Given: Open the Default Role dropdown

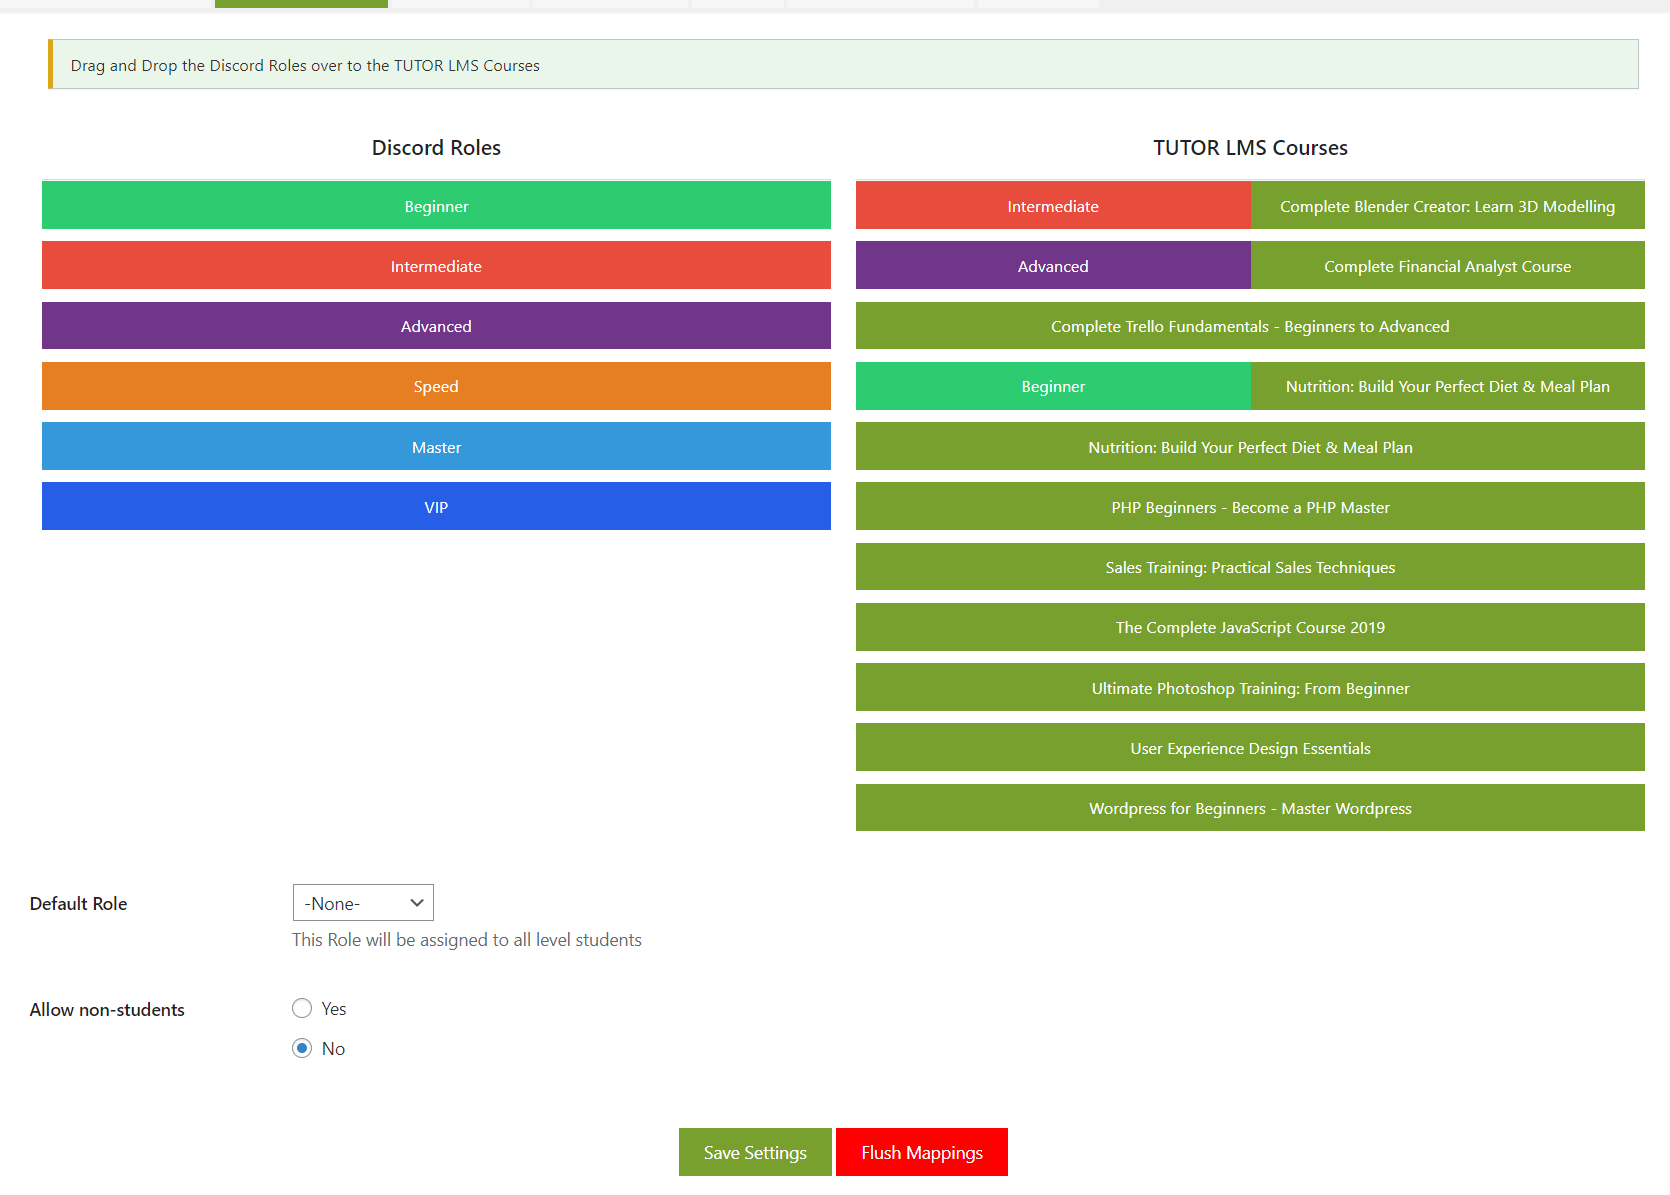Looking at the screenshot, I should point(363,903).
